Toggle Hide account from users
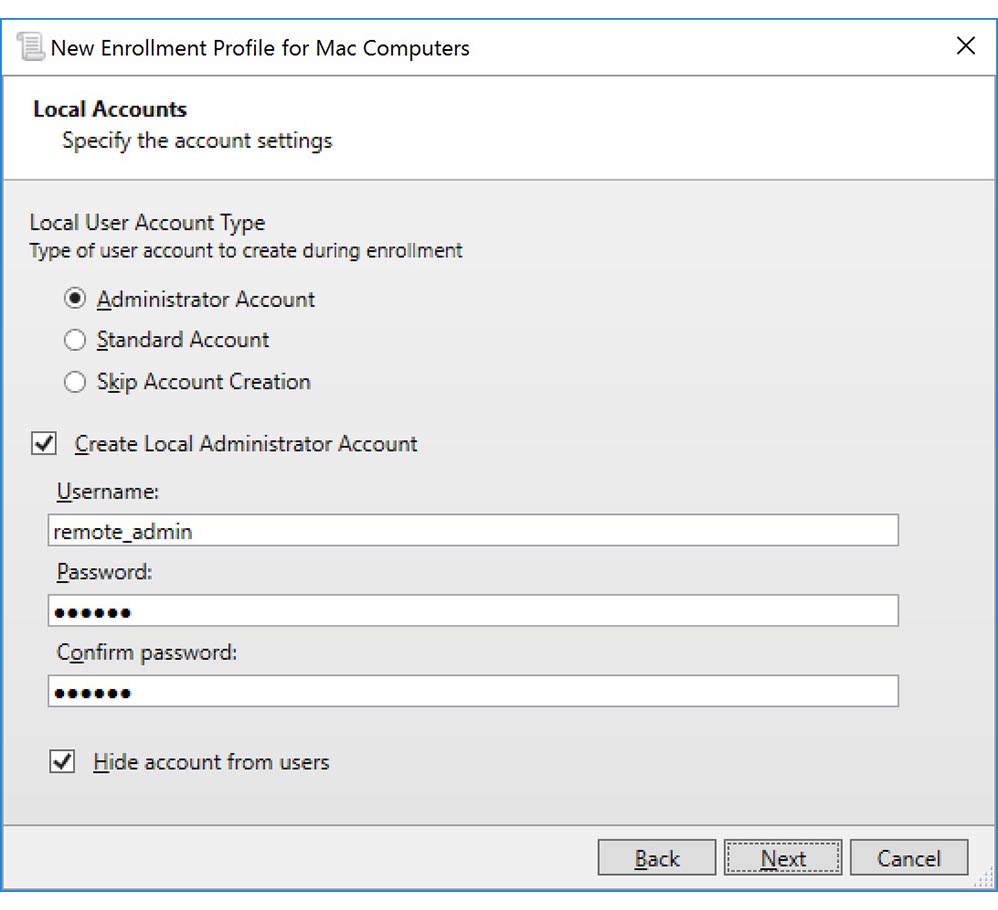The height and width of the screenshot is (910, 998). [62, 762]
